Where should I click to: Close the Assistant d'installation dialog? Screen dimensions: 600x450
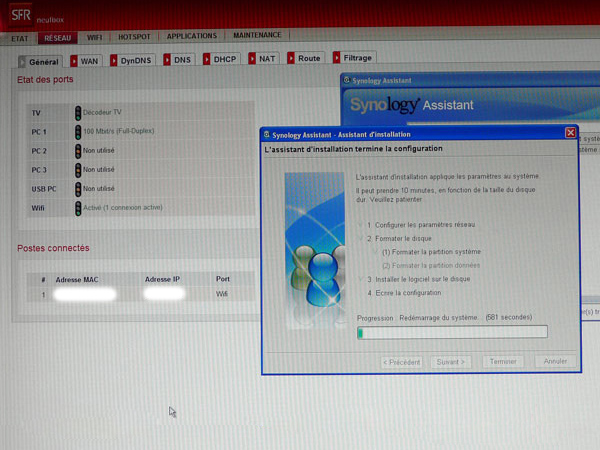(570, 132)
